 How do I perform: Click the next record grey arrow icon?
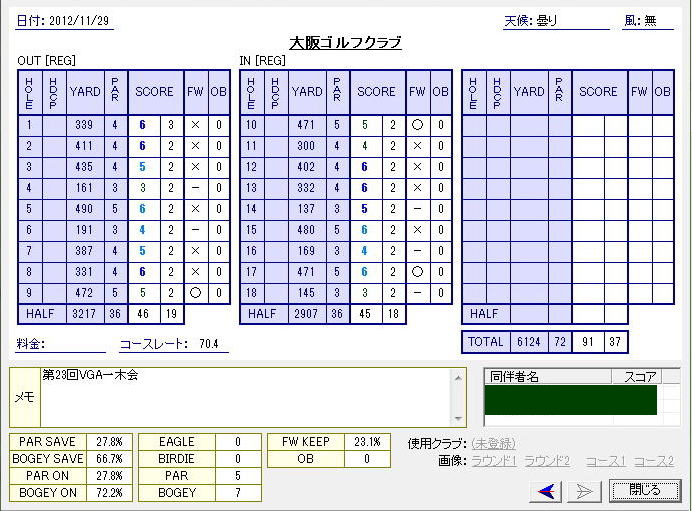(x=584, y=491)
